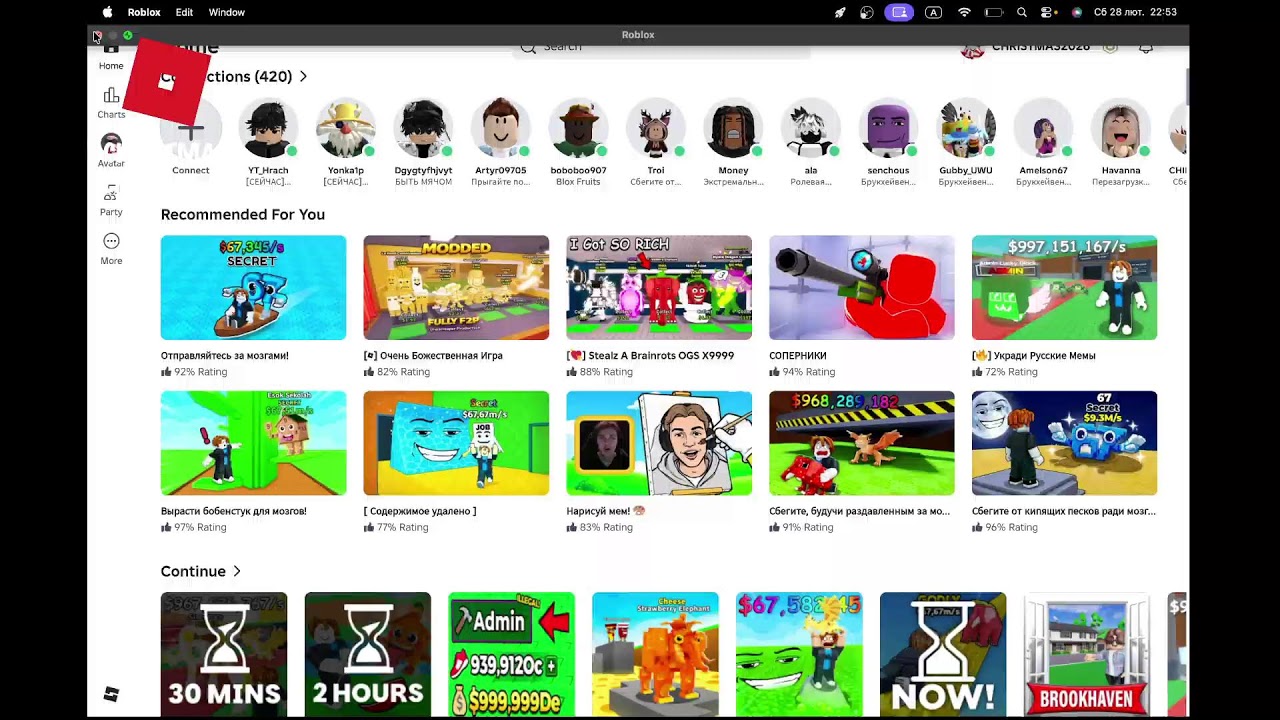This screenshot has height=720, width=1280.
Task: Open friend ala's avatar
Action: pyautogui.click(x=811, y=128)
